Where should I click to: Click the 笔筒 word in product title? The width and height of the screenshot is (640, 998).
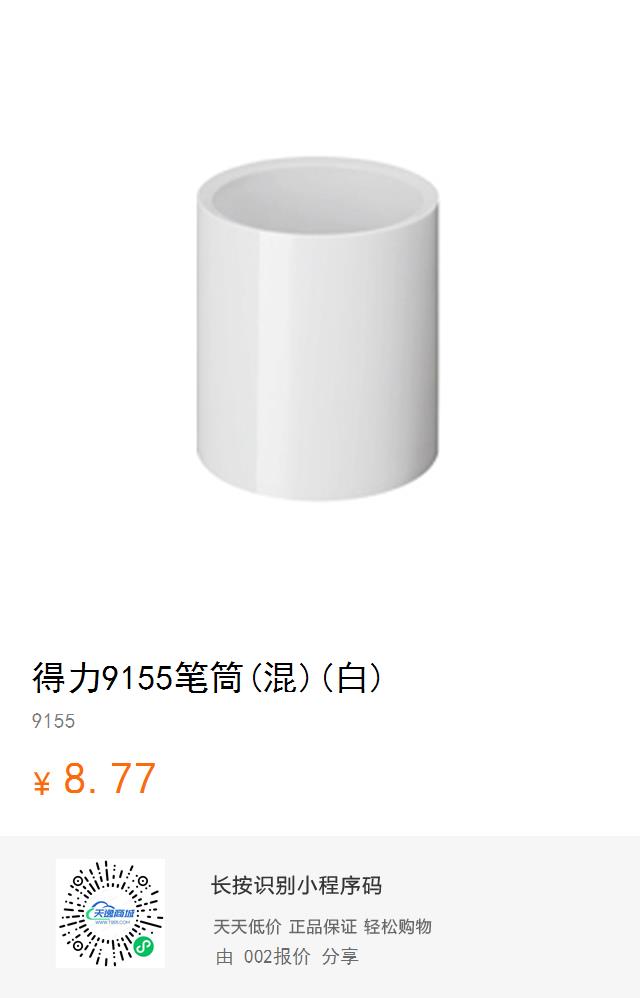point(209,678)
